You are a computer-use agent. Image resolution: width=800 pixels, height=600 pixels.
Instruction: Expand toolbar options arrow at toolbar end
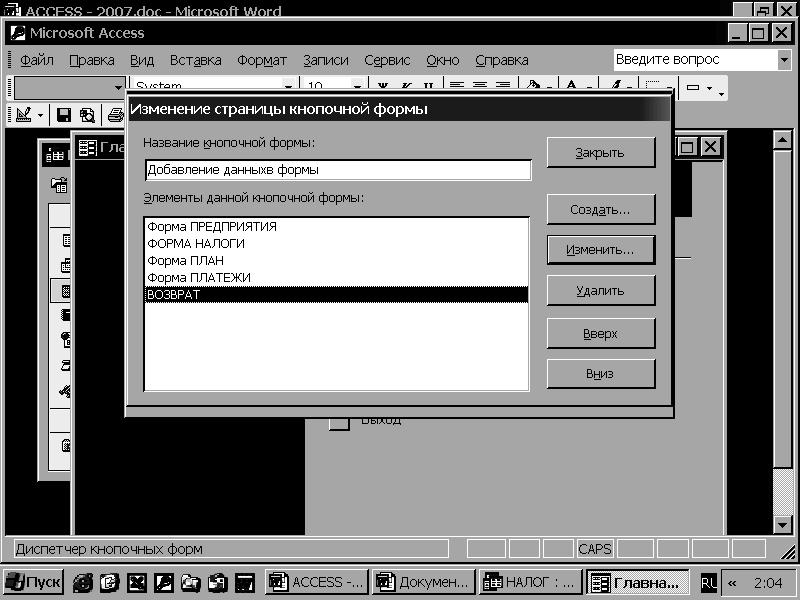point(721,93)
